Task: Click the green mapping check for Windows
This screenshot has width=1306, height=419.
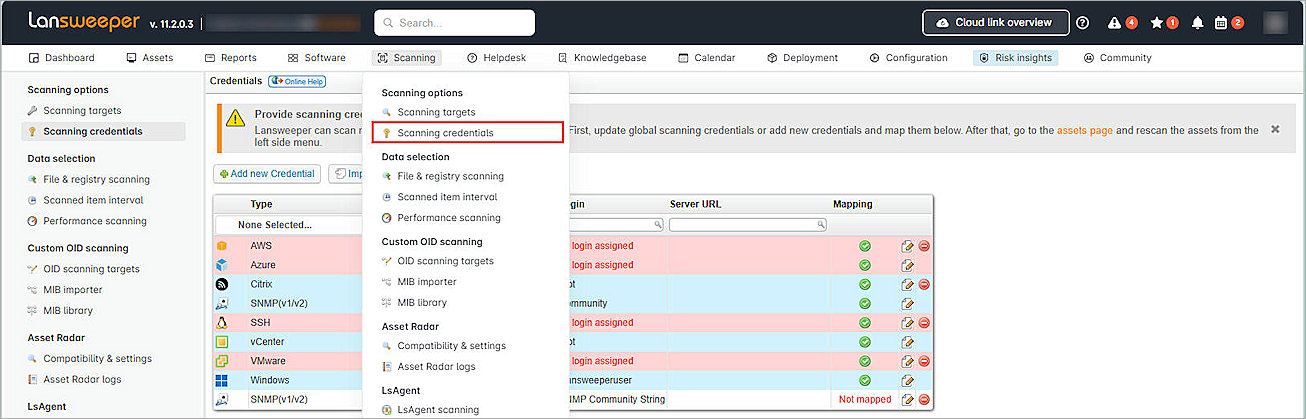Action: click(864, 380)
